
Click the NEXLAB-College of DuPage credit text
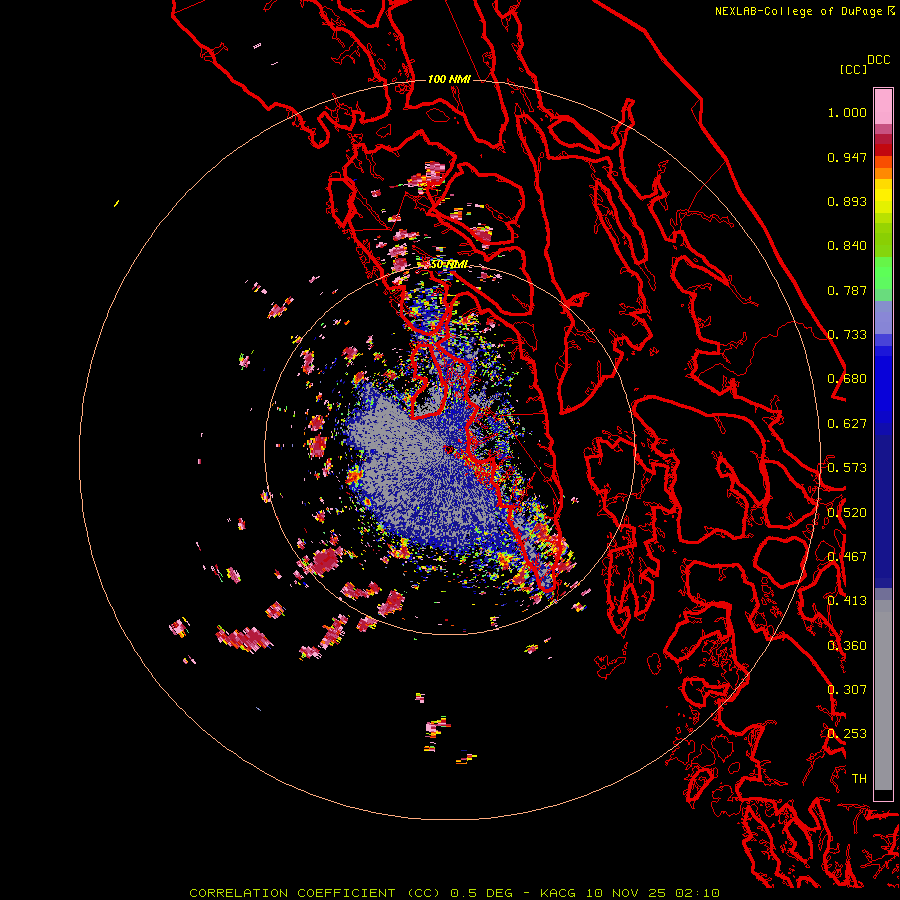[x=799, y=11]
